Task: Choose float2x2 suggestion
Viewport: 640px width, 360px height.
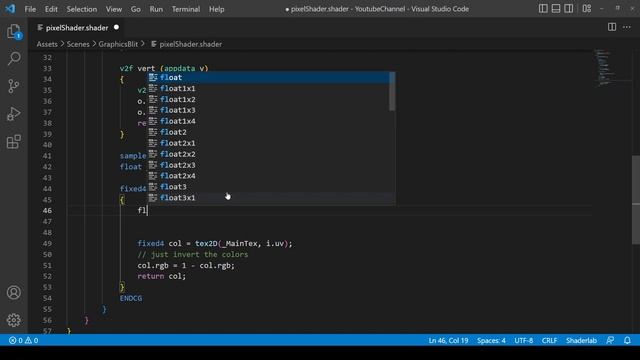Action: click(x=268, y=154)
